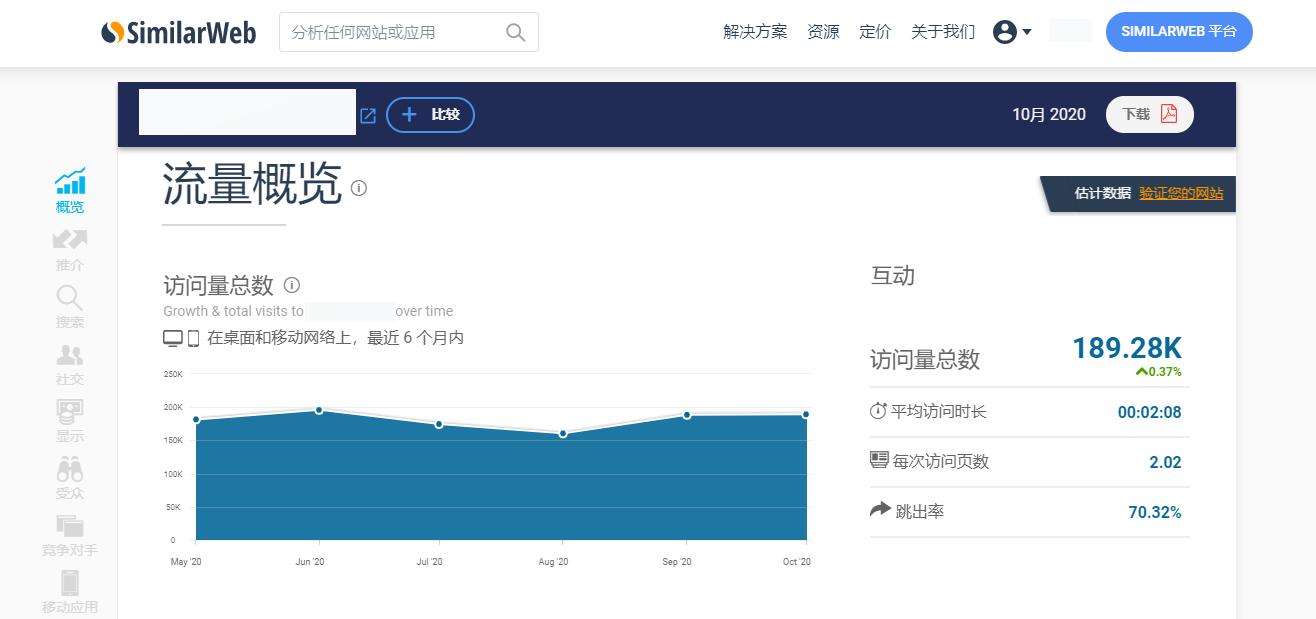Click the 比较 compare button
Viewport: 1316px width, 619px height.
(x=430, y=115)
